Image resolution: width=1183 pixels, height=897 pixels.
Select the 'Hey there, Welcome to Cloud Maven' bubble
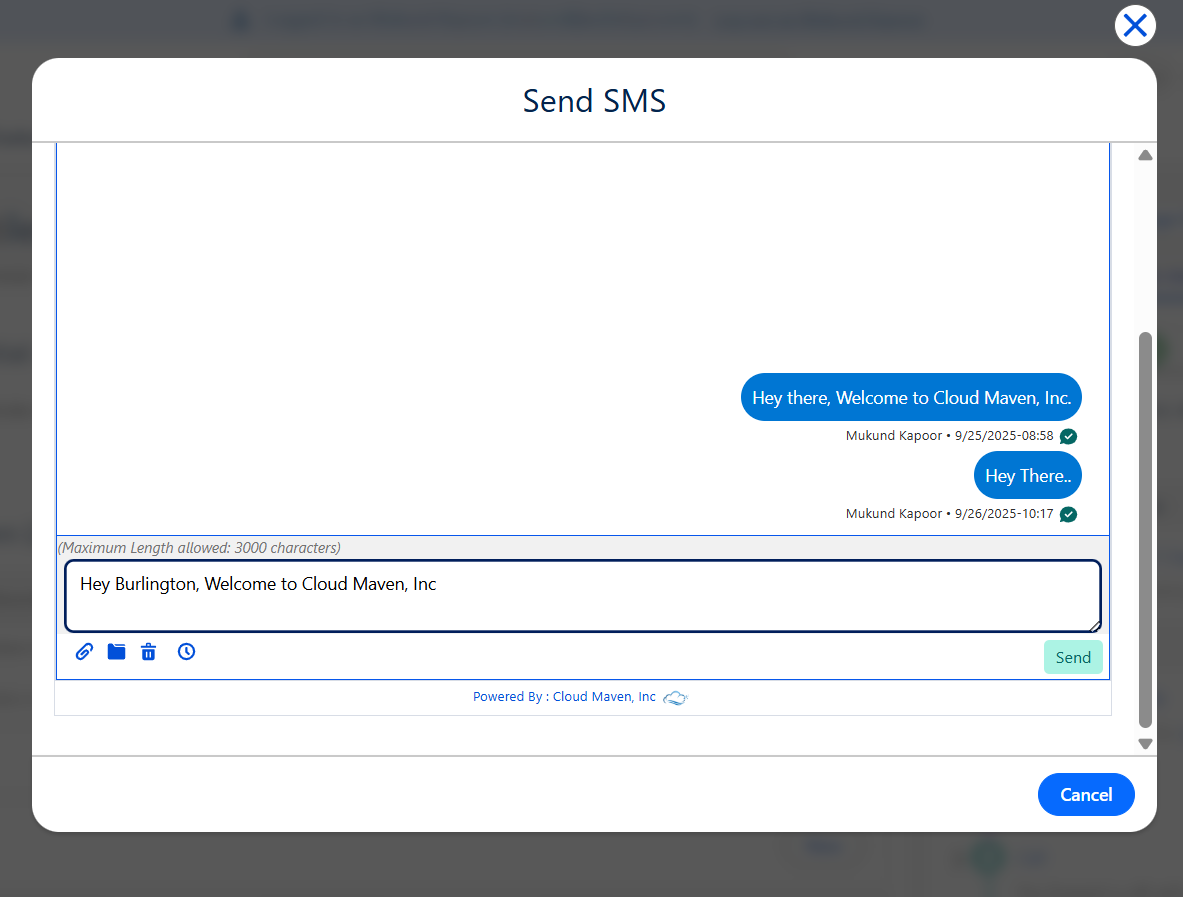[x=911, y=397]
